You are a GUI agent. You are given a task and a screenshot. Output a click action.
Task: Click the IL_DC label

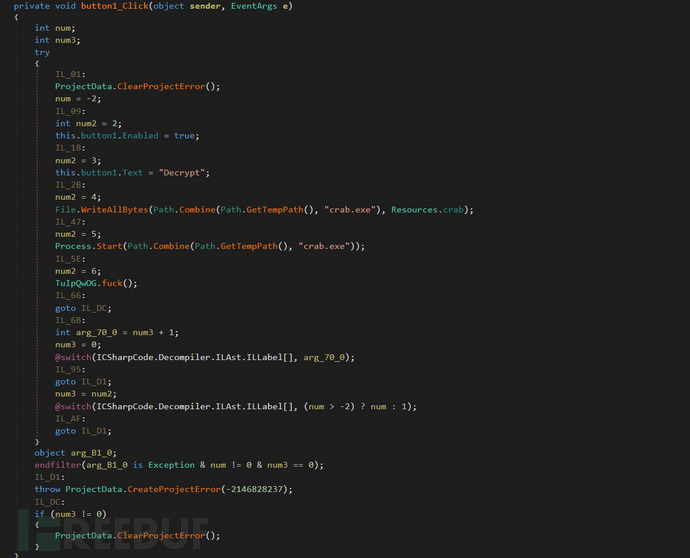[50, 502]
